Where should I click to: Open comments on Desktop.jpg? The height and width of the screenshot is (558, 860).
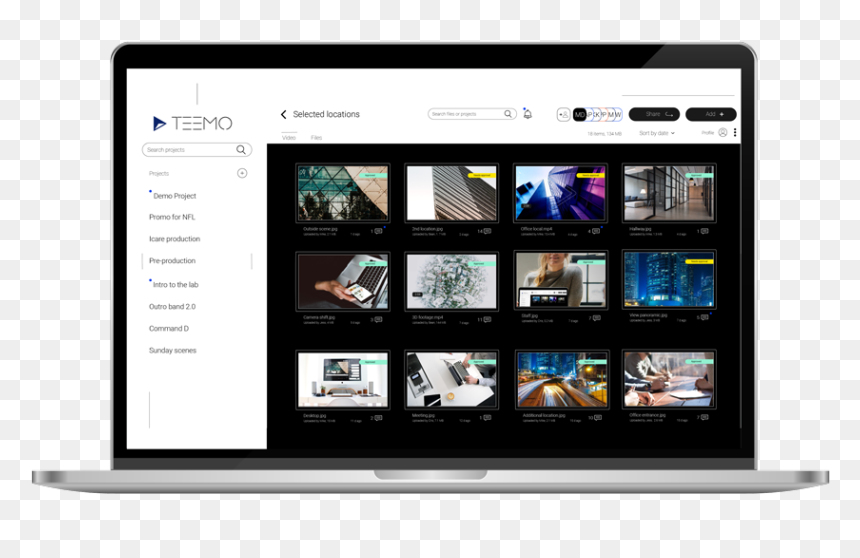[x=378, y=418]
